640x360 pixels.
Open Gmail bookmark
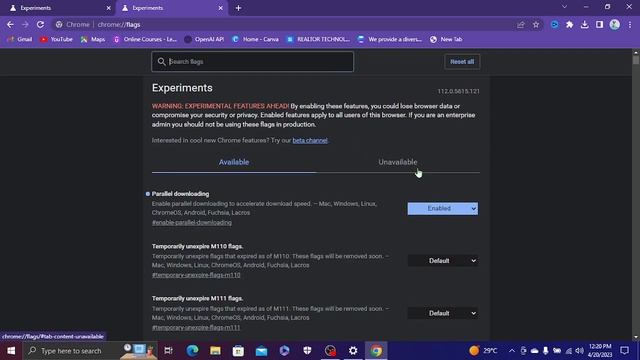coord(20,39)
